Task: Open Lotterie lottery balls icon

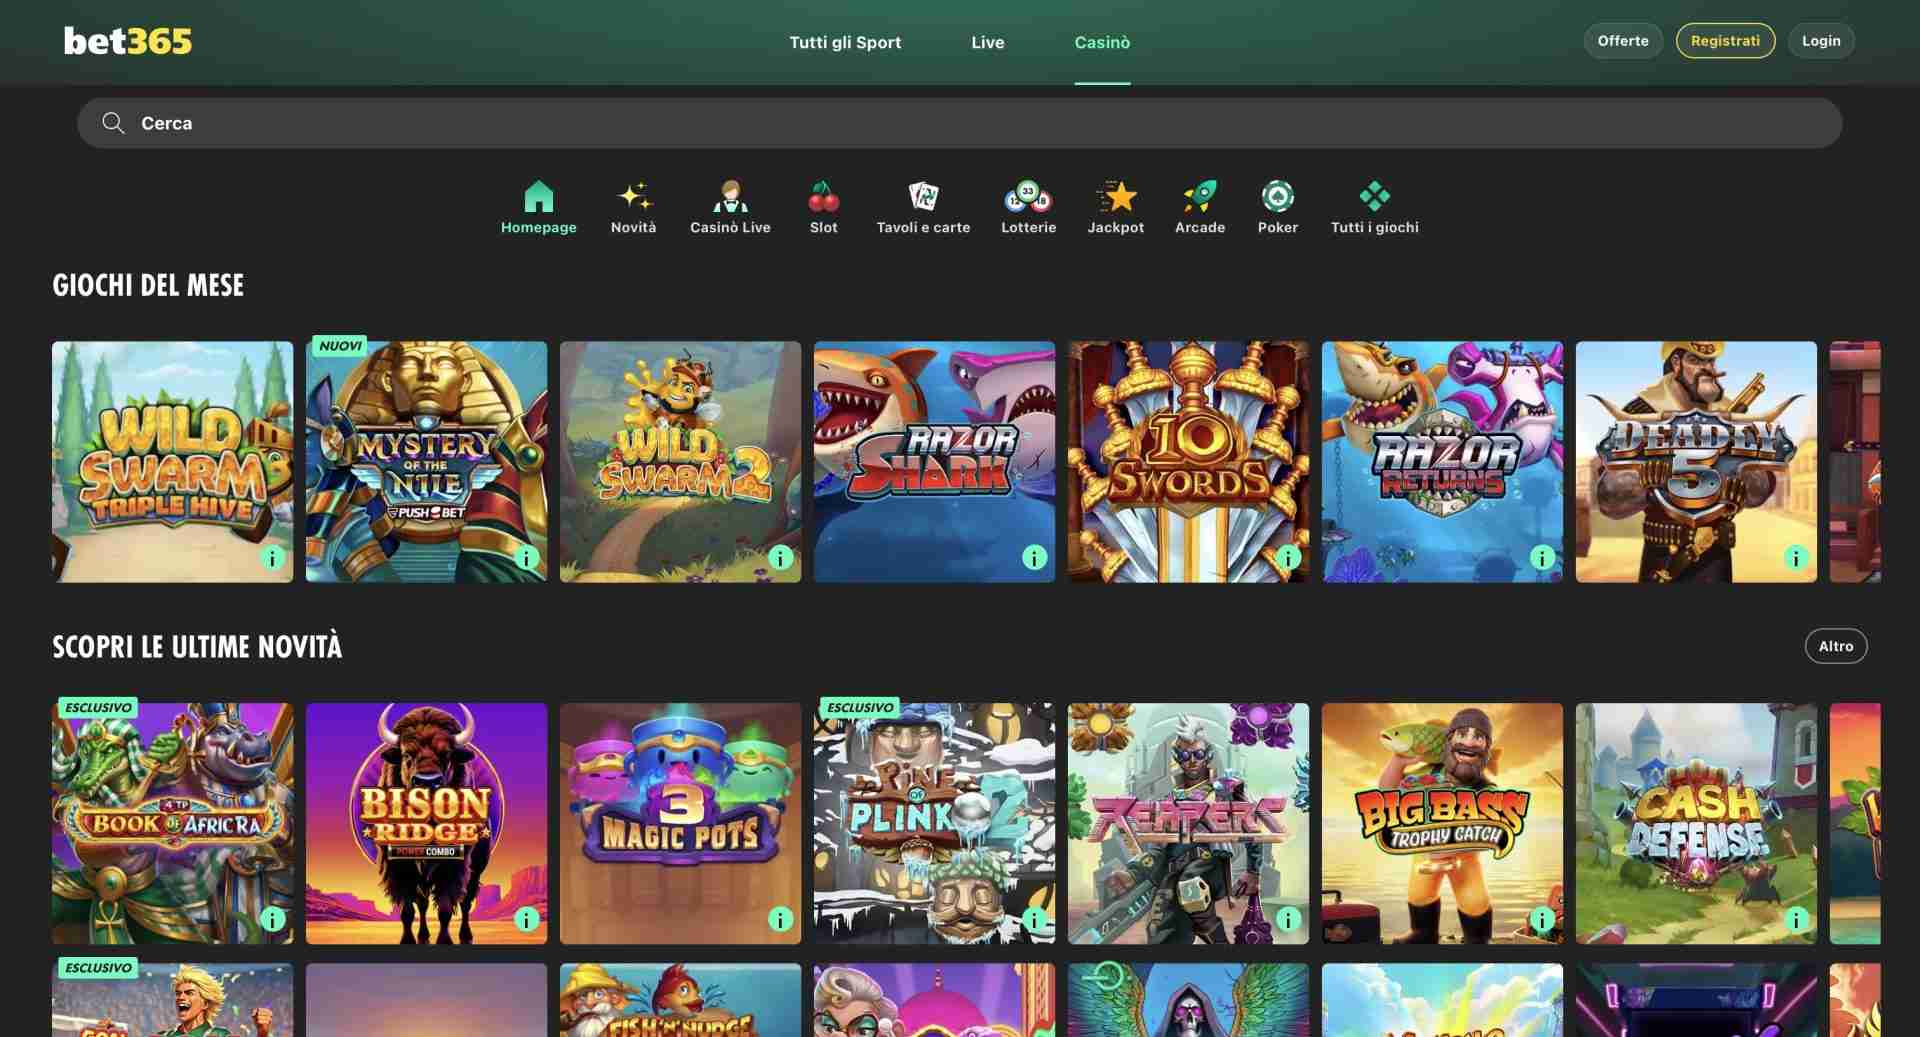Action: click(x=1028, y=196)
